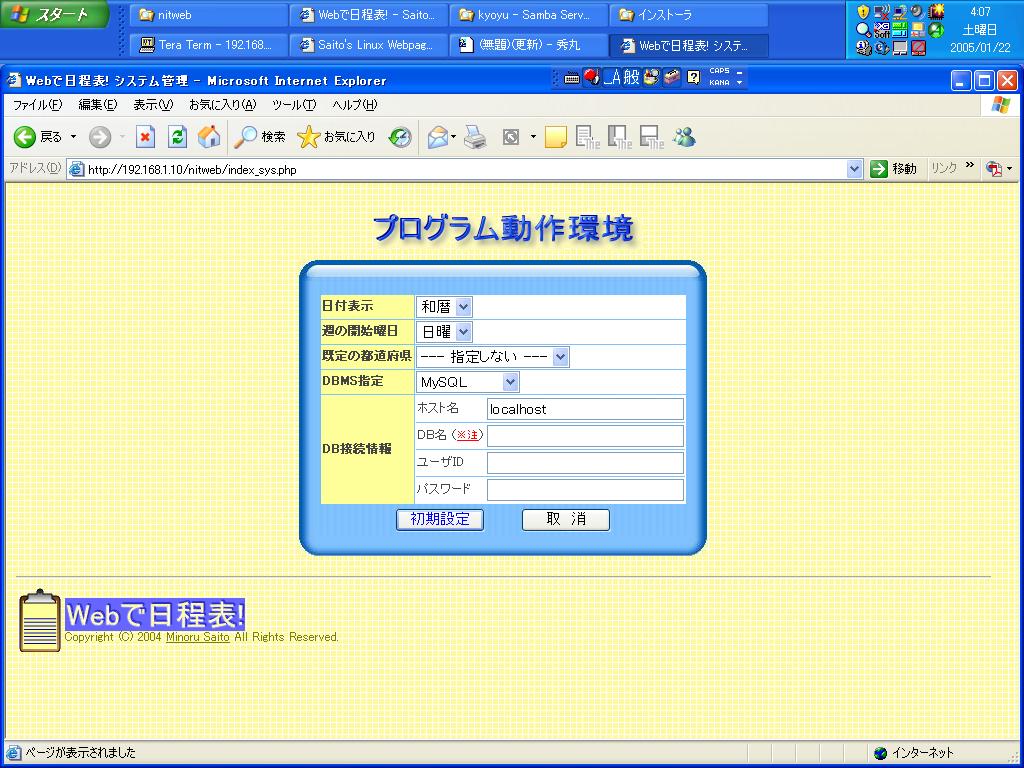Open the DBMS指定 MySQL dropdown
Image resolution: width=1024 pixels, height=768 pixels.
point(468,382)
